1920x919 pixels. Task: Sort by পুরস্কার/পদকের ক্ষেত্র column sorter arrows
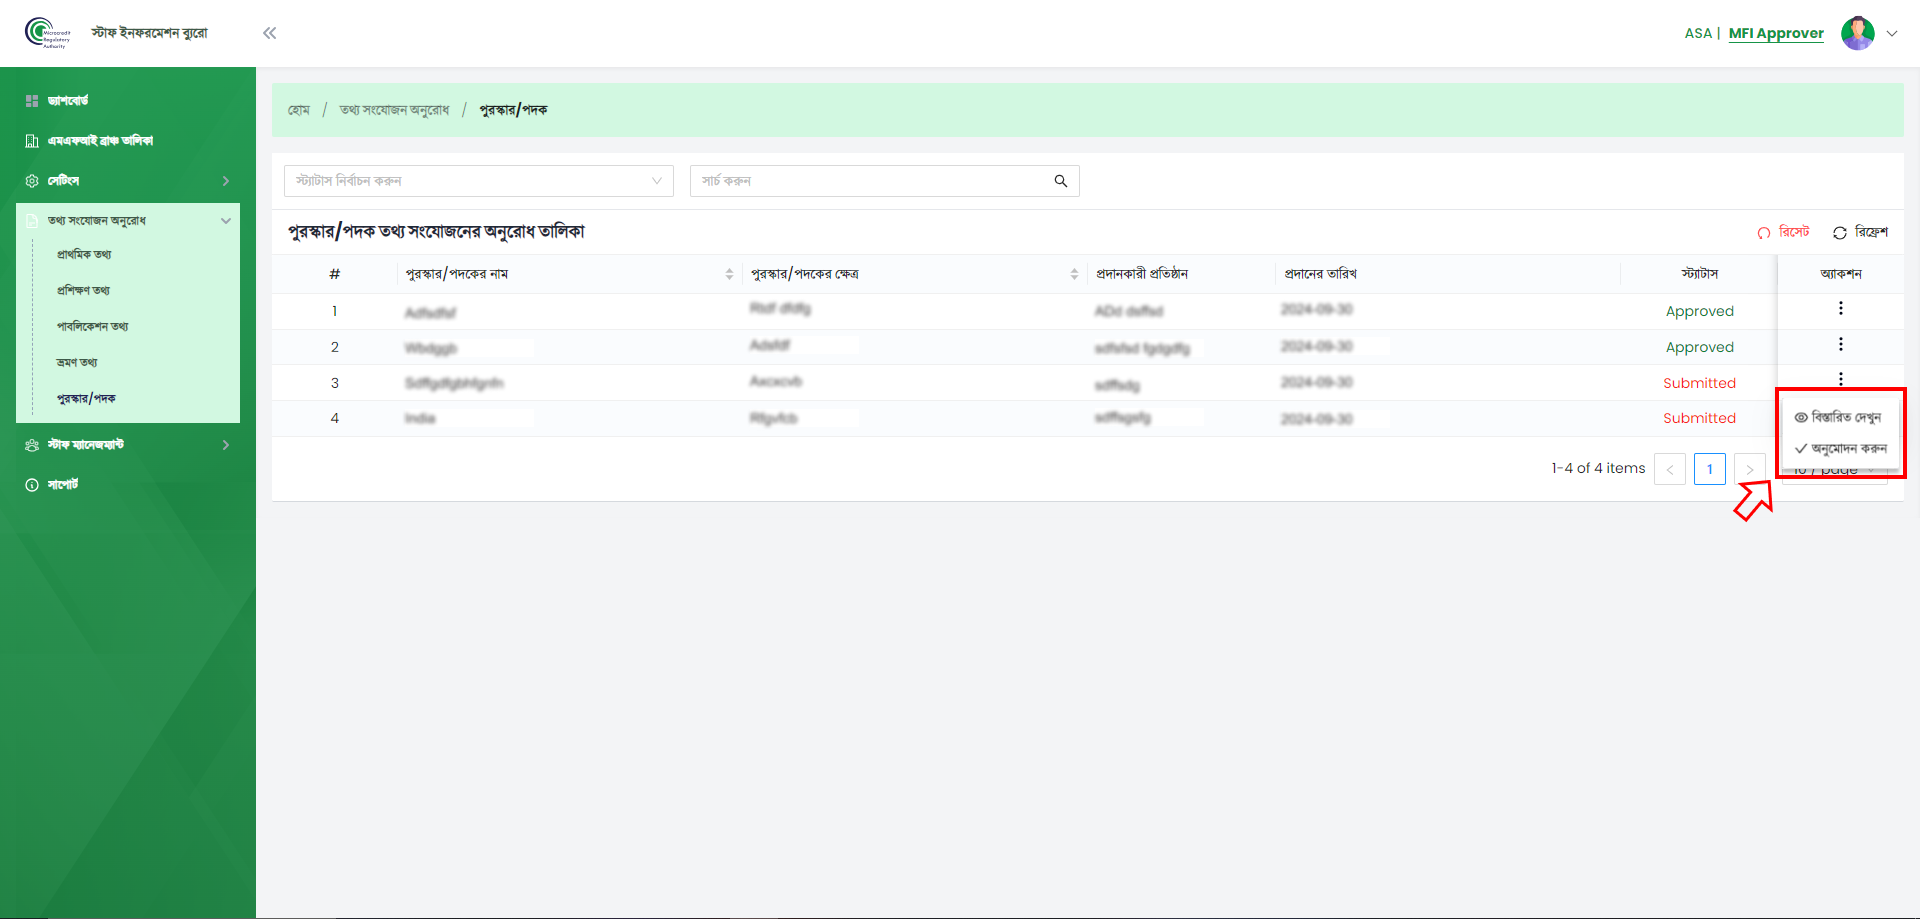pyautogui.click(x=1074, y=274)
